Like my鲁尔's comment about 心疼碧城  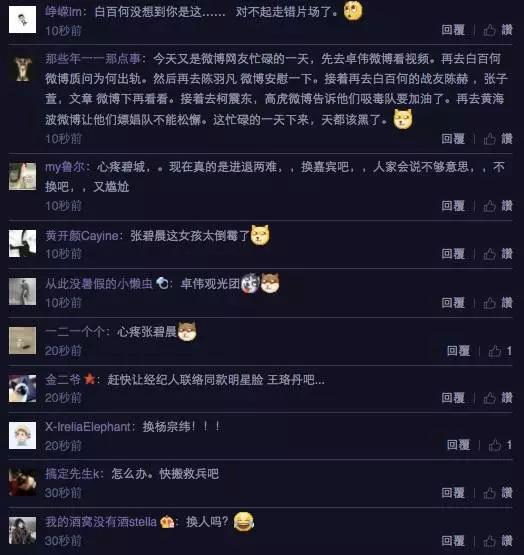498,206
